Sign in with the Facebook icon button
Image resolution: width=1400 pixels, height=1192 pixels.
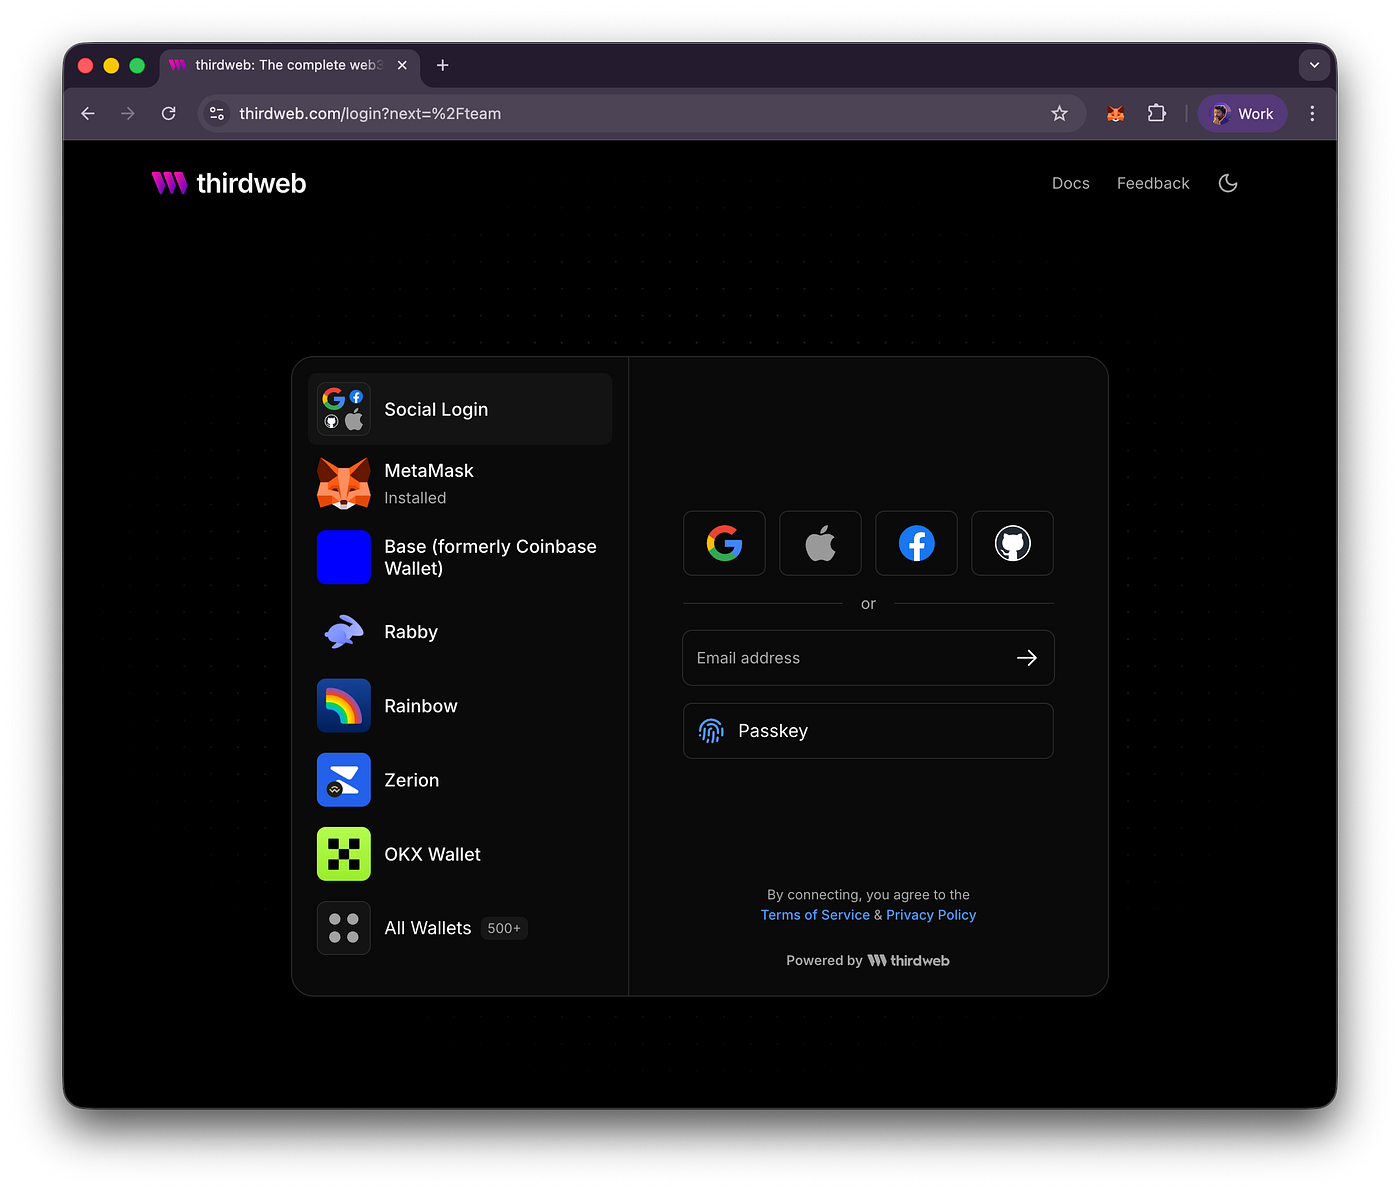click(916, 543)
